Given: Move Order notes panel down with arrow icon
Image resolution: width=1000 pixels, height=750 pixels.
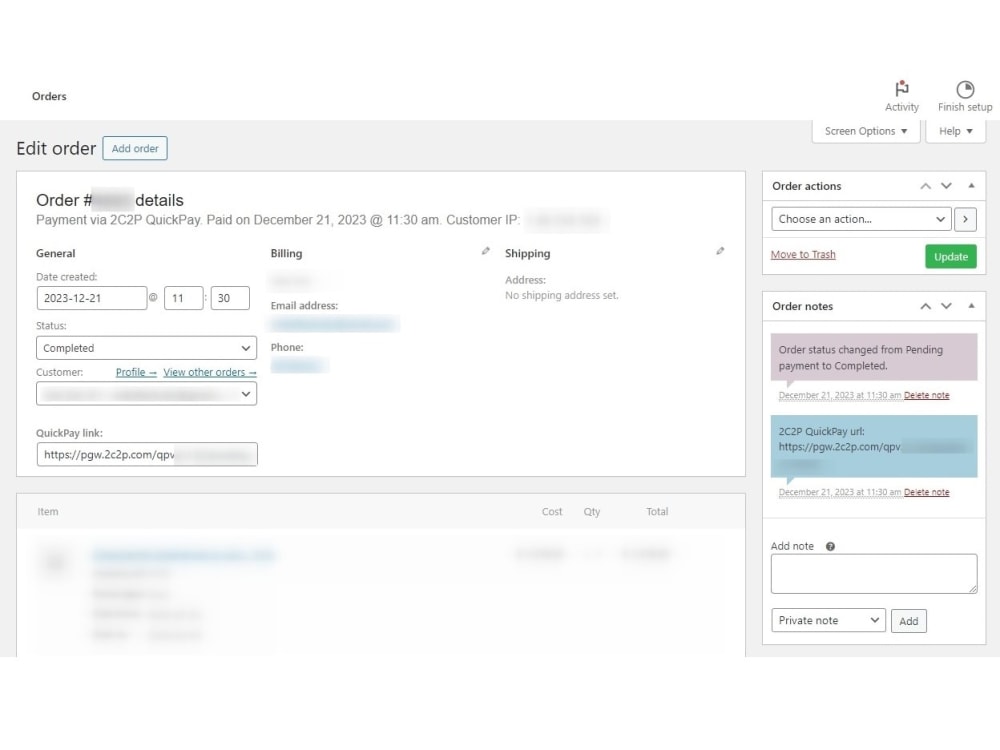Looking at the screenshot, I should pos(946,306).
